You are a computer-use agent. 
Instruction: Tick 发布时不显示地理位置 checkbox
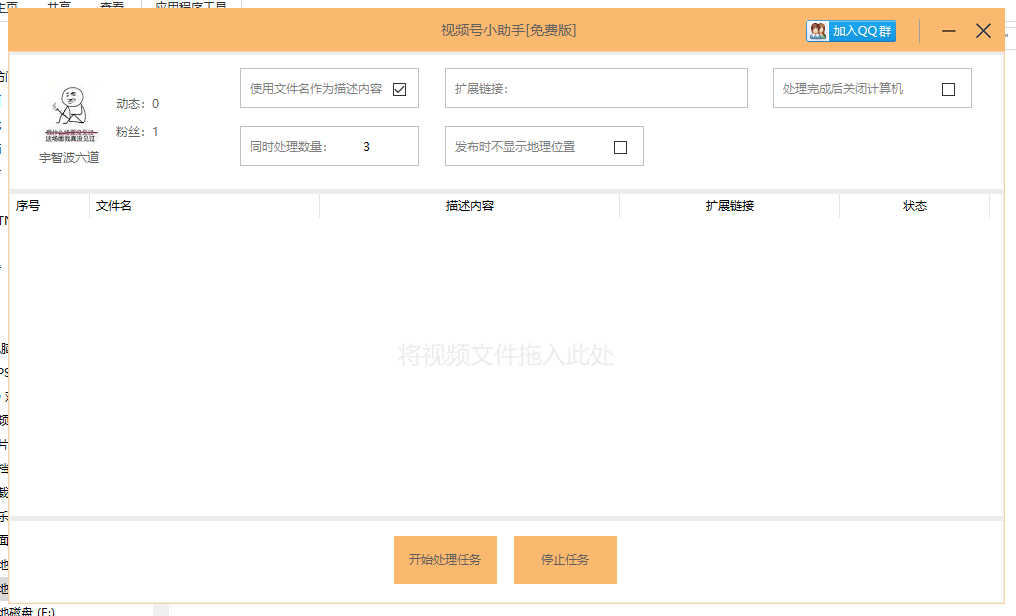(x=620, y=148)
